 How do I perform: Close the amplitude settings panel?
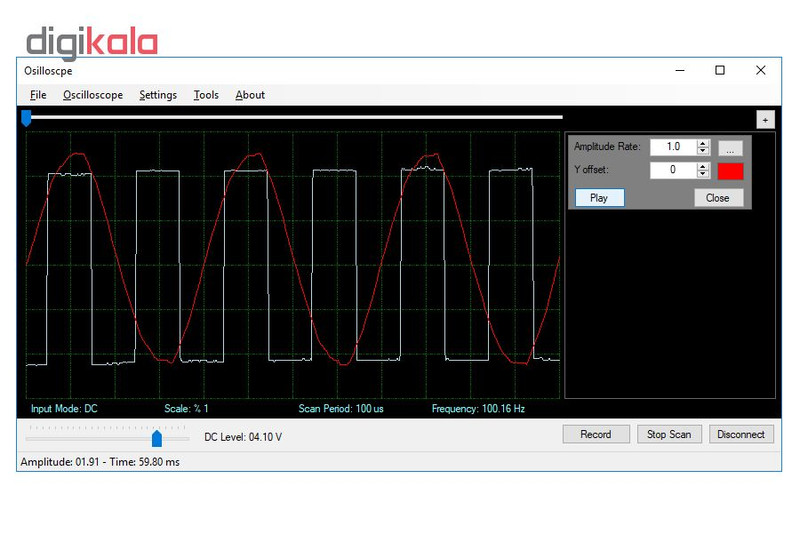tap(718, 198)
